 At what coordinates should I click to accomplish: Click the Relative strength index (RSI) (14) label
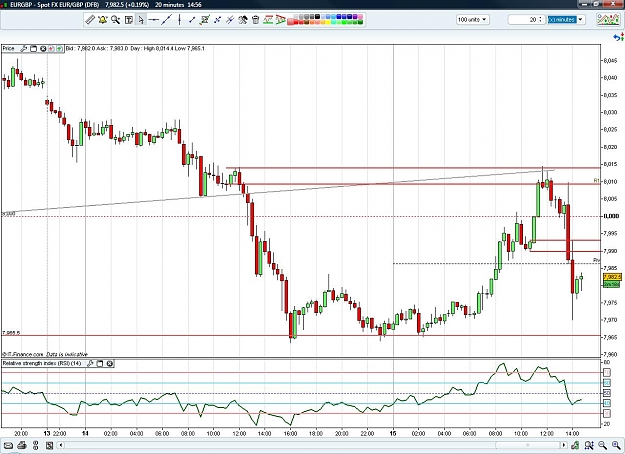[42, 363]
